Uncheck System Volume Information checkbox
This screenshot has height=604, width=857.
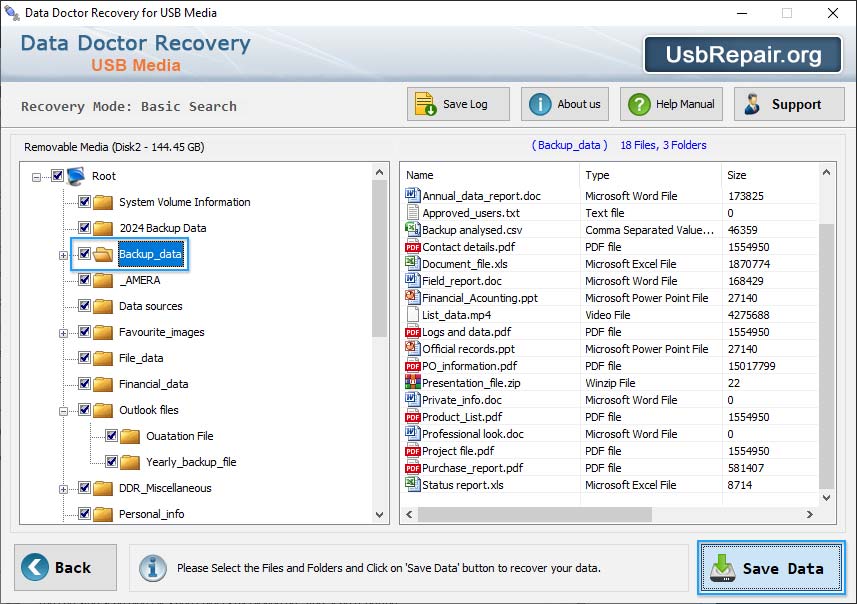(84, 201)
